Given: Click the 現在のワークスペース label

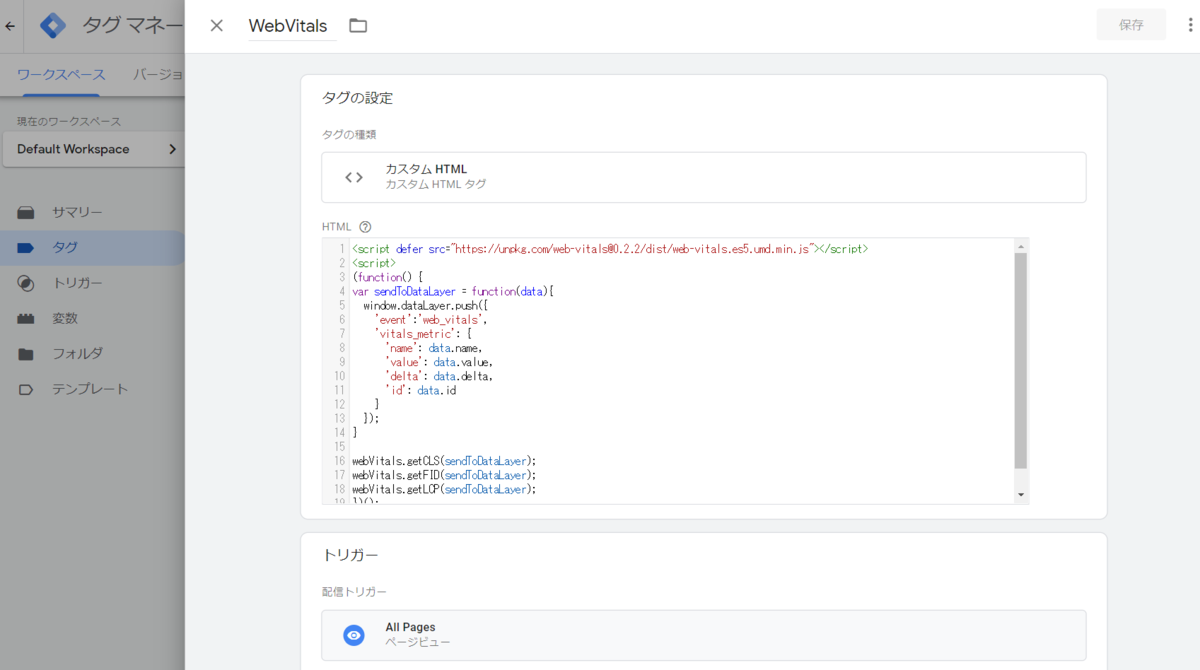Looking at the screenshot, I should (69, 121).
